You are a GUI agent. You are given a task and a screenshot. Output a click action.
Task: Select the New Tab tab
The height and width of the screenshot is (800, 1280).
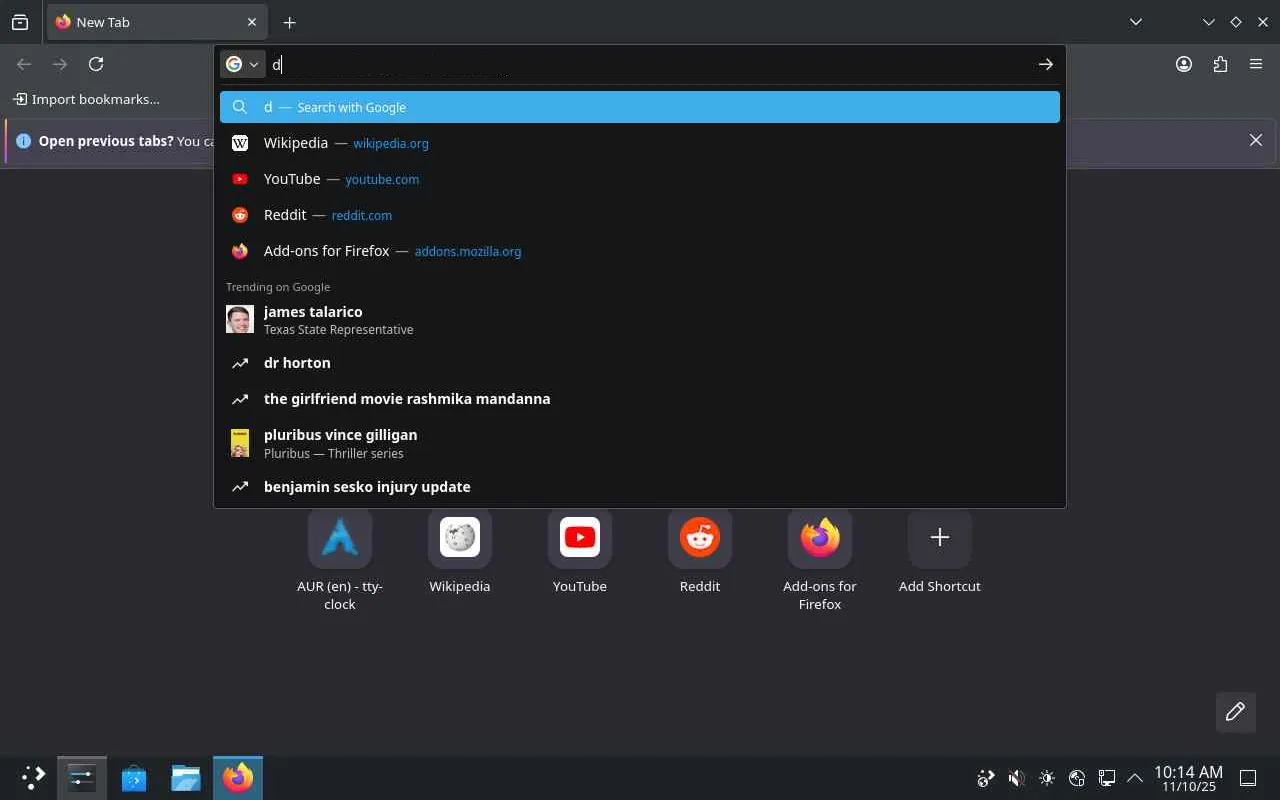click(156, 22)
